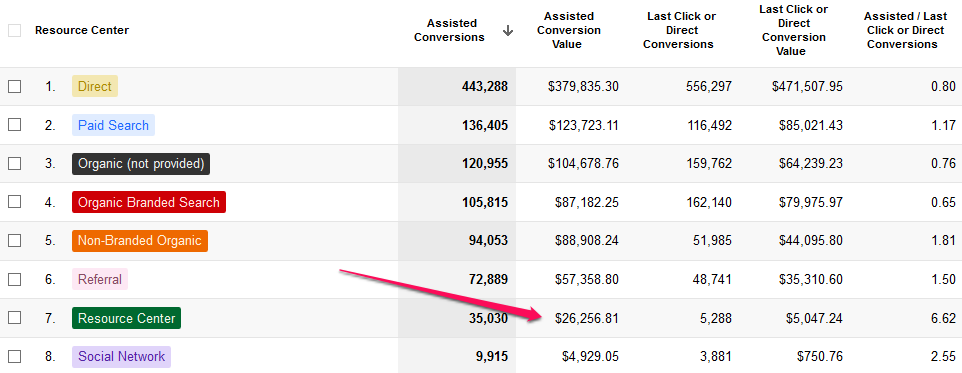Click the 5,288 conversions cell
Screen dimensions: 962x373
pos(716,318)
